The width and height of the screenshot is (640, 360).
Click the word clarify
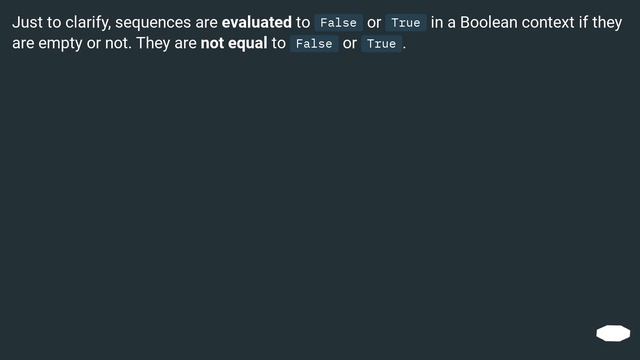(x=88, y=23)
